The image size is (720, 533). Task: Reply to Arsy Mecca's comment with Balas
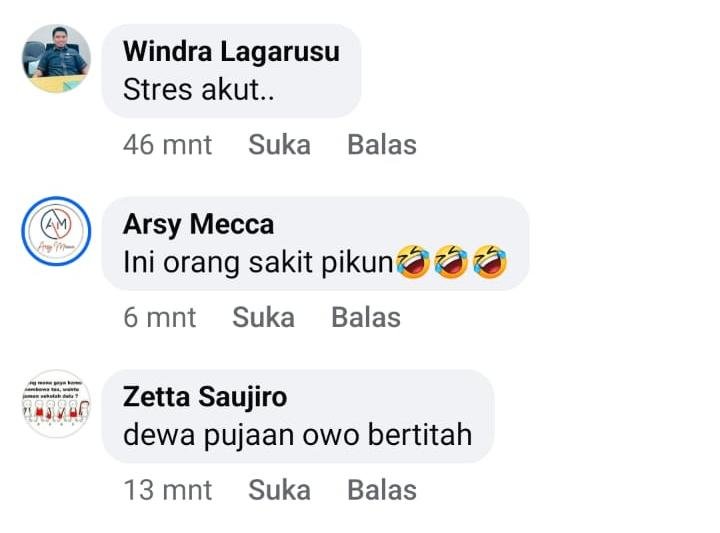point(366,317)
